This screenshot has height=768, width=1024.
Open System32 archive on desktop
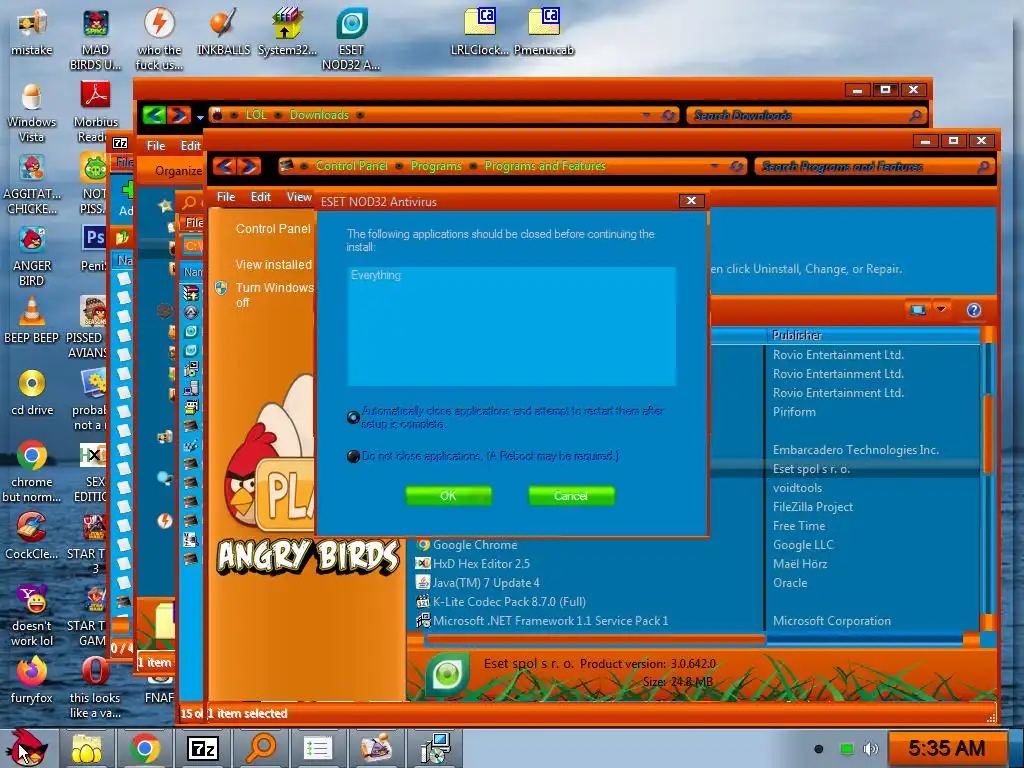287,31
